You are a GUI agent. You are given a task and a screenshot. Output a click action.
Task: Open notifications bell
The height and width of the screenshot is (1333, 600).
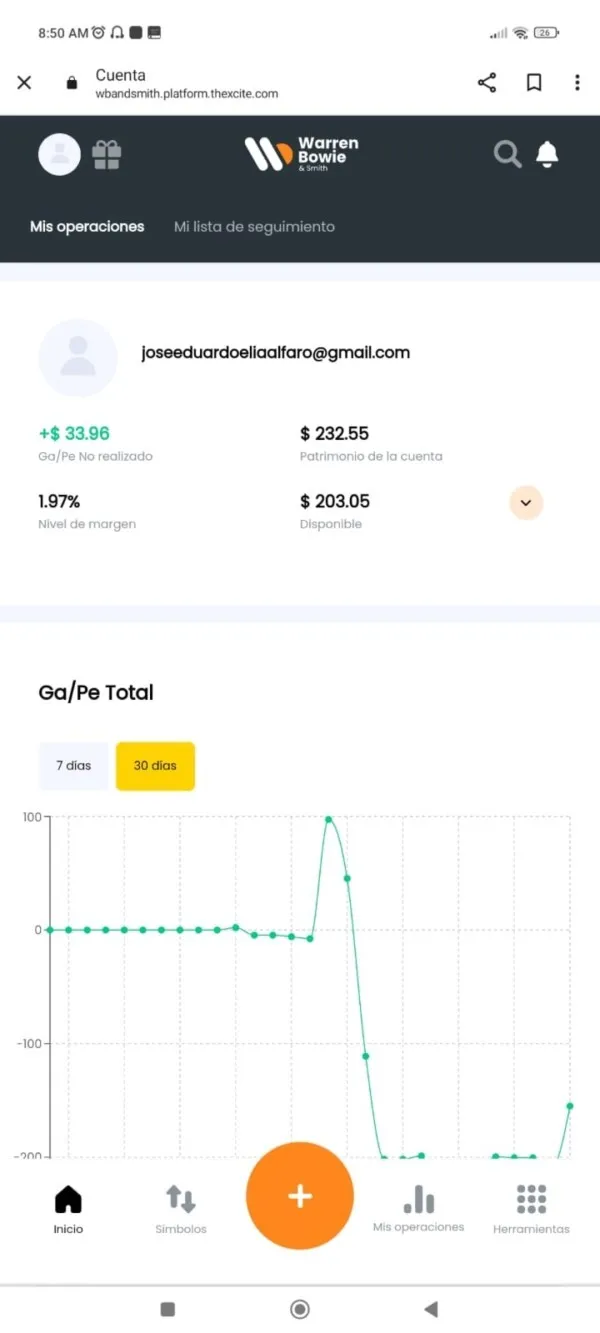pos(547,154)
